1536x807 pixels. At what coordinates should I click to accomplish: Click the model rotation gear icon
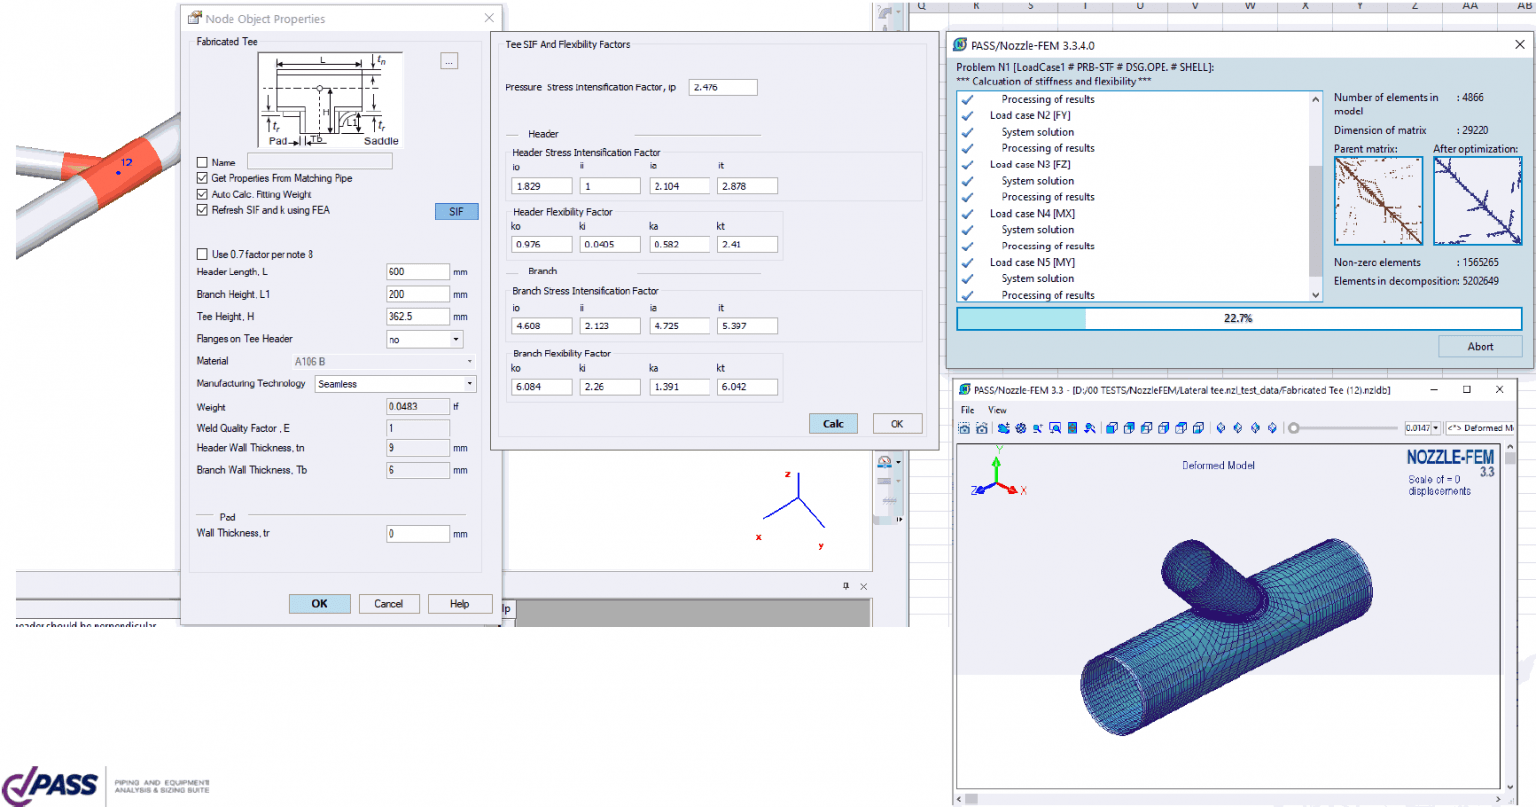[1020, 428]
